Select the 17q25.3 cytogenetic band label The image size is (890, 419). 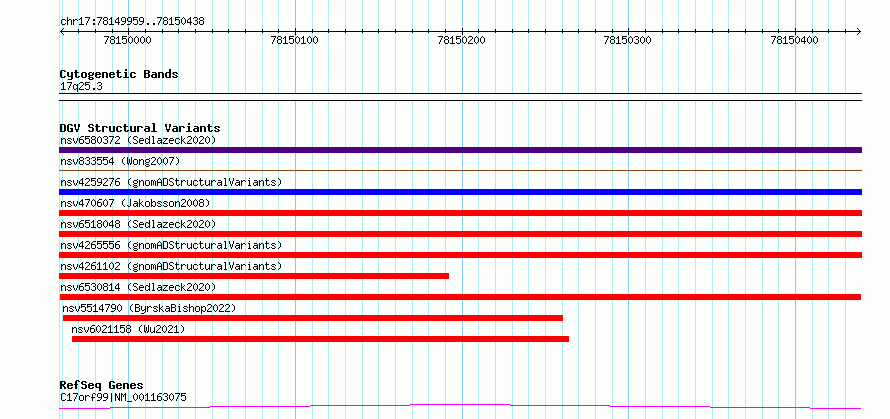[81, 87]
